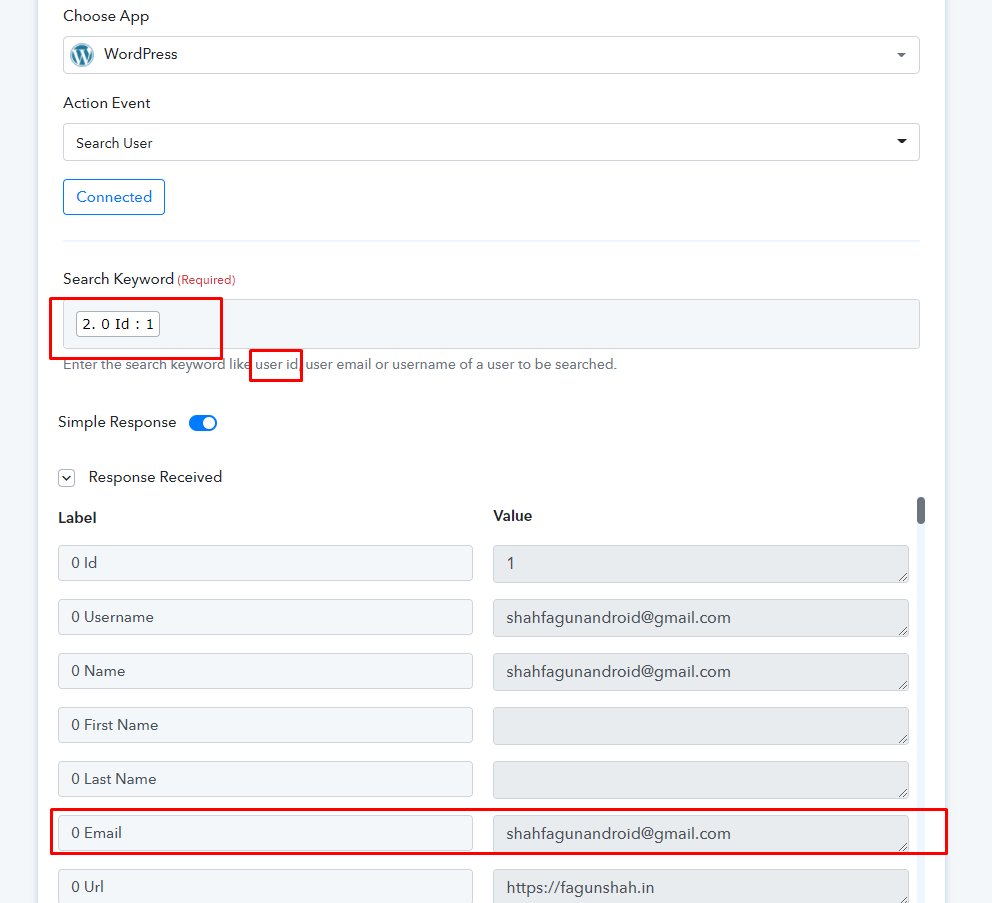Click the response list scrollbar thumb
The image size is (992, 903).
pyautogui.click(x=921, y=510)
